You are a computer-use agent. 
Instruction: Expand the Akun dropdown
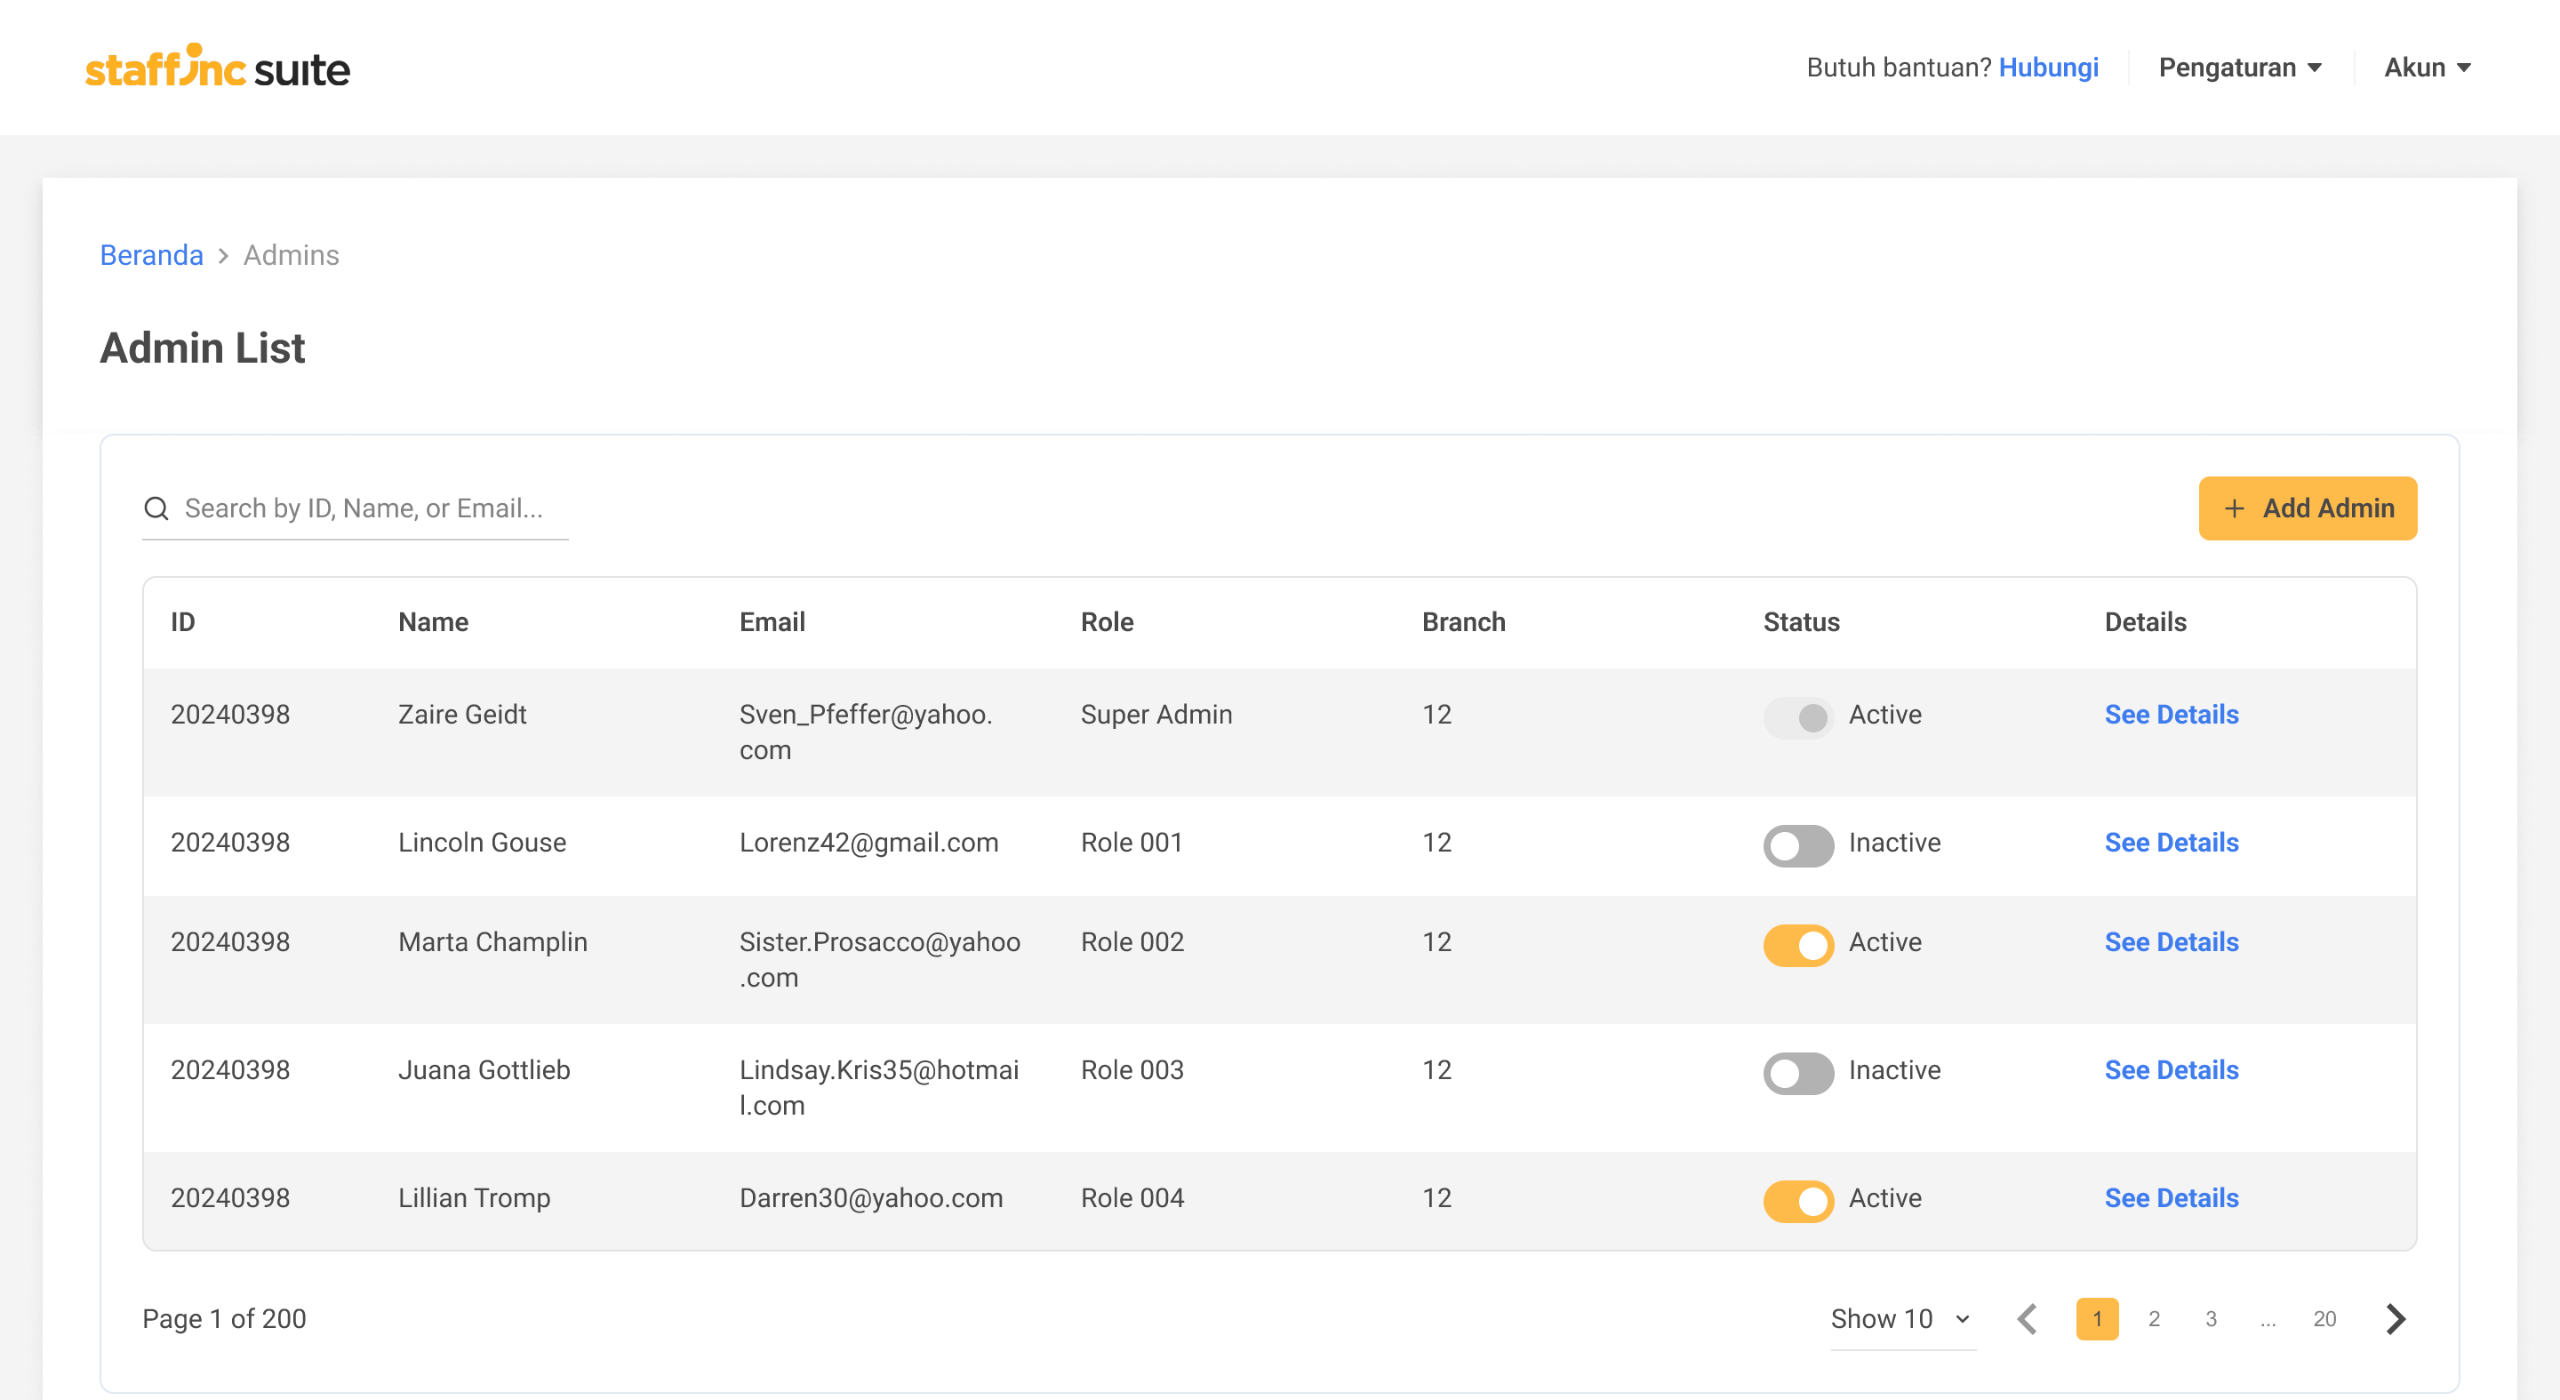2427,68
